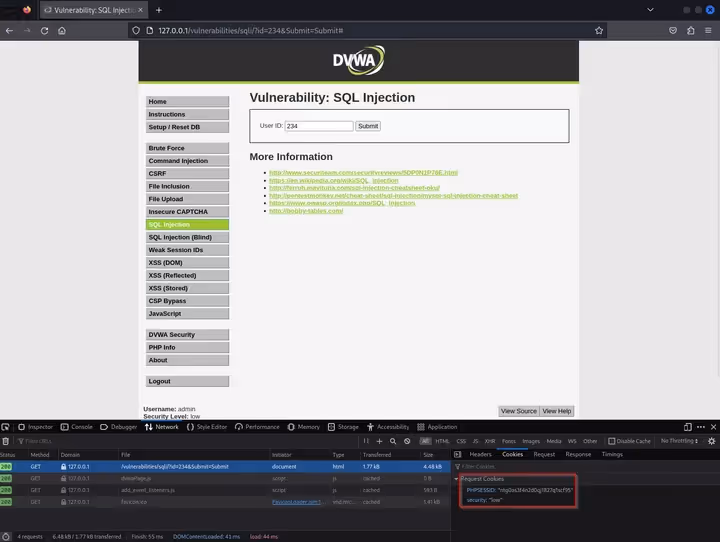Screen dimensions: 720x542
Task: Select the favicon.ico request row
Action: tap(225, 502)
